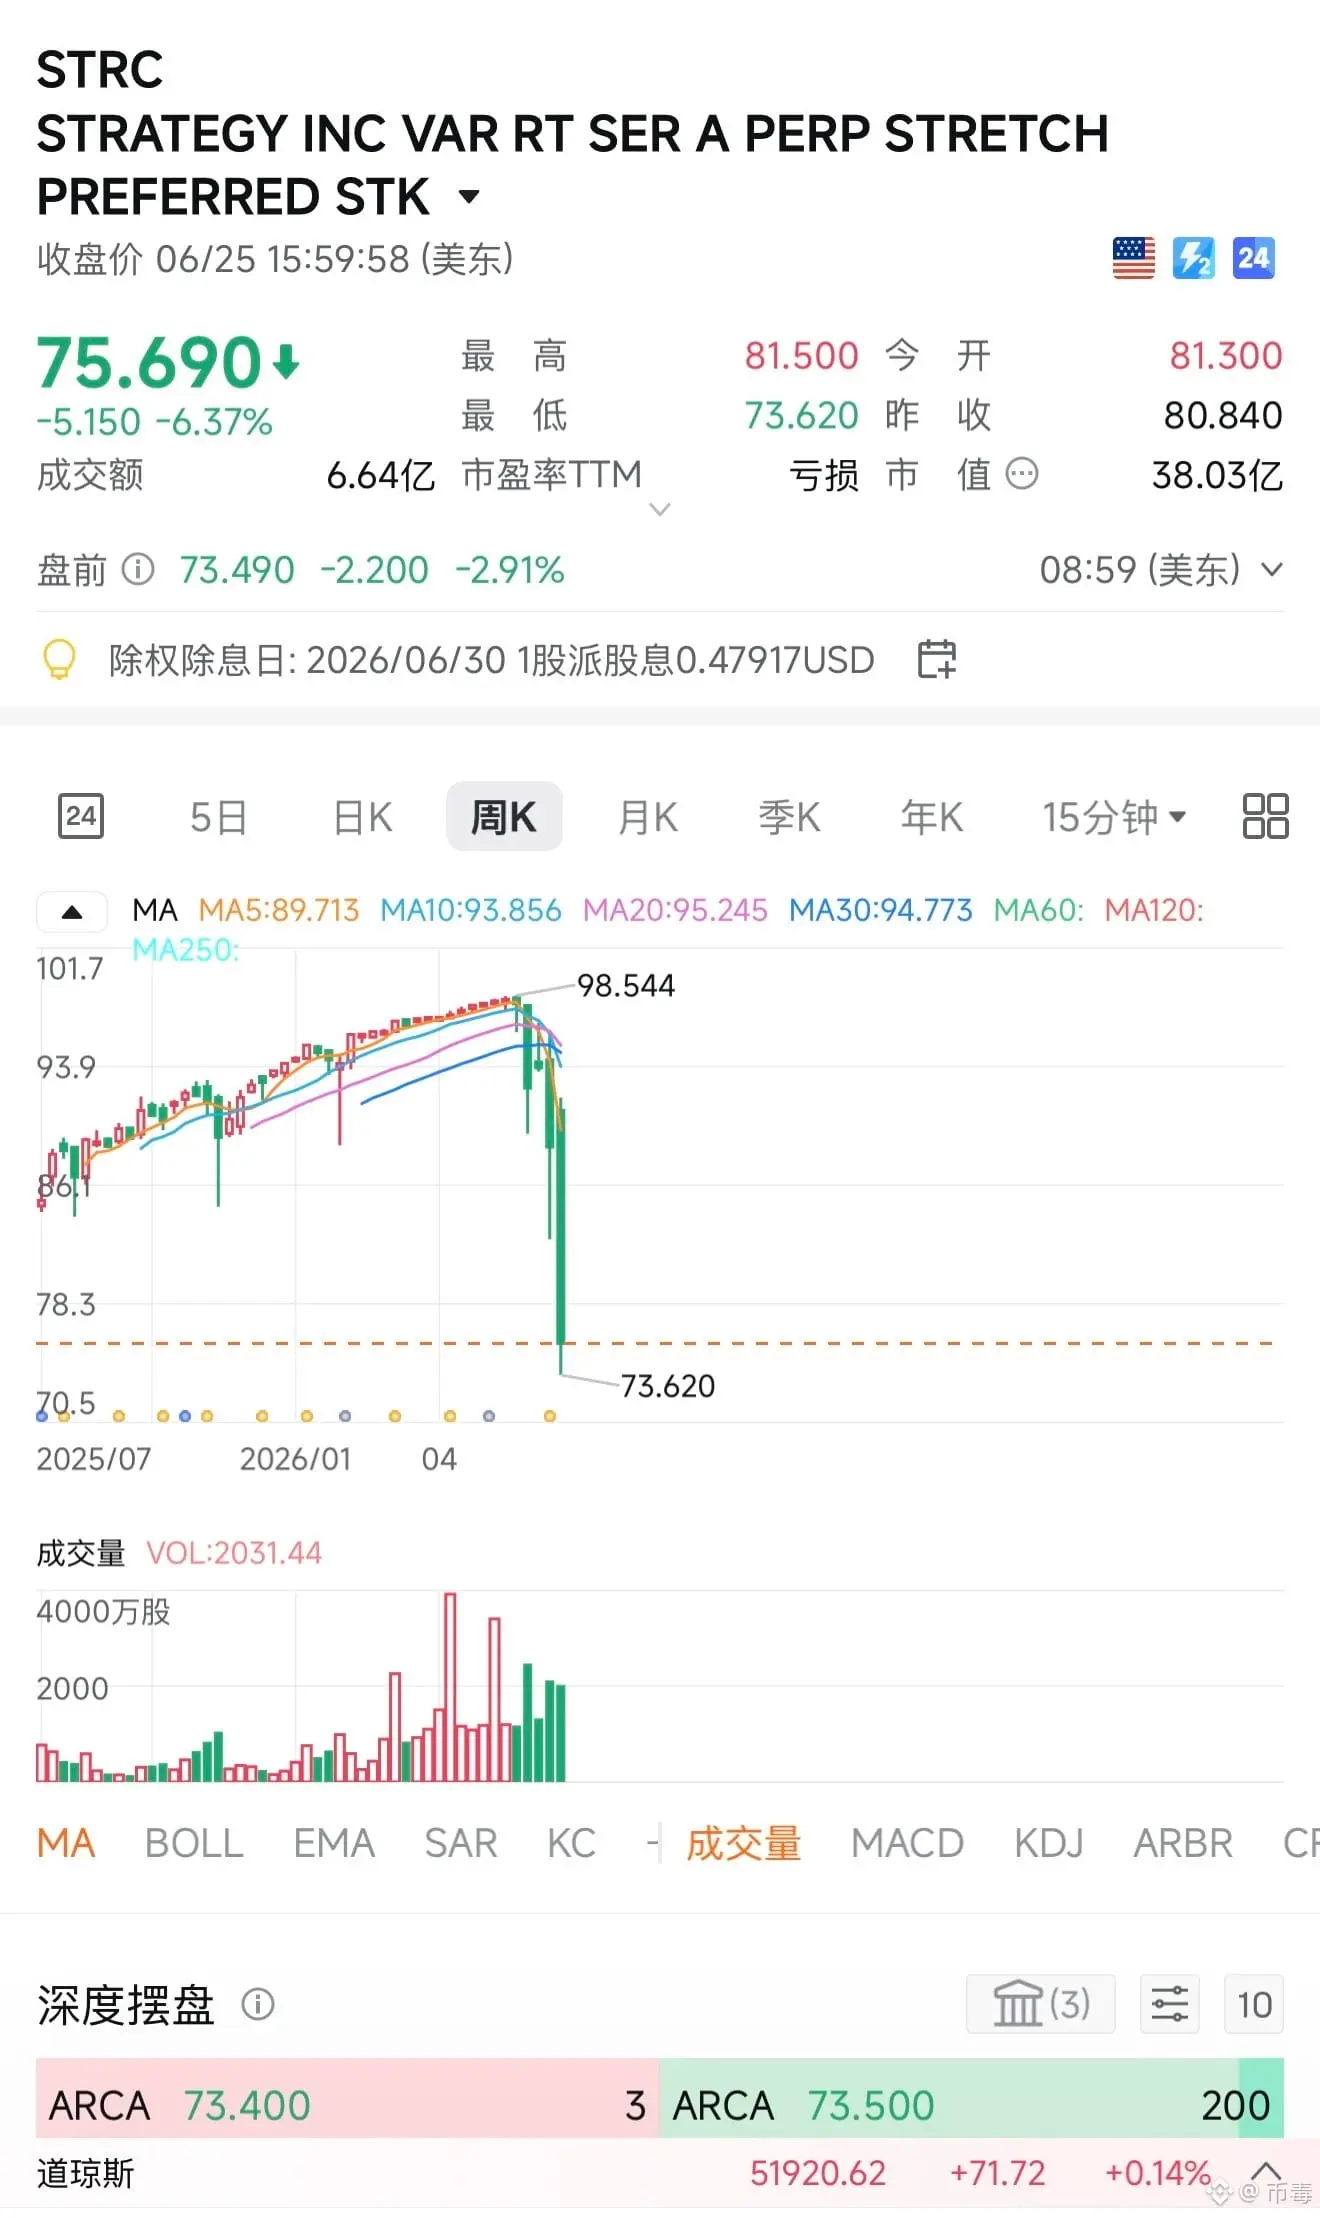The image size is (1320, 2218).
Task: Switch to the 月K chart tab
Action: (x=648, y=817)
